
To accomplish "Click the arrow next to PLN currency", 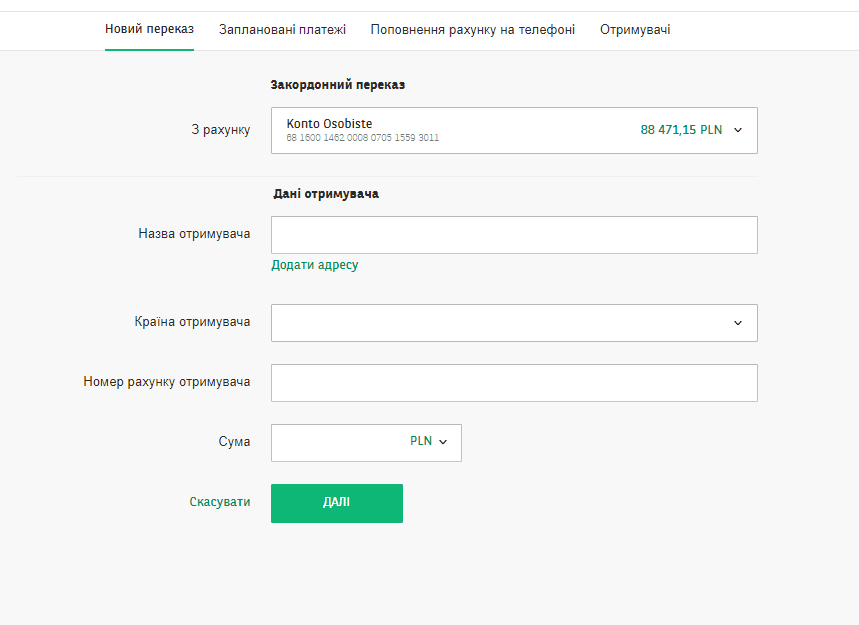I will click(443, 442).
